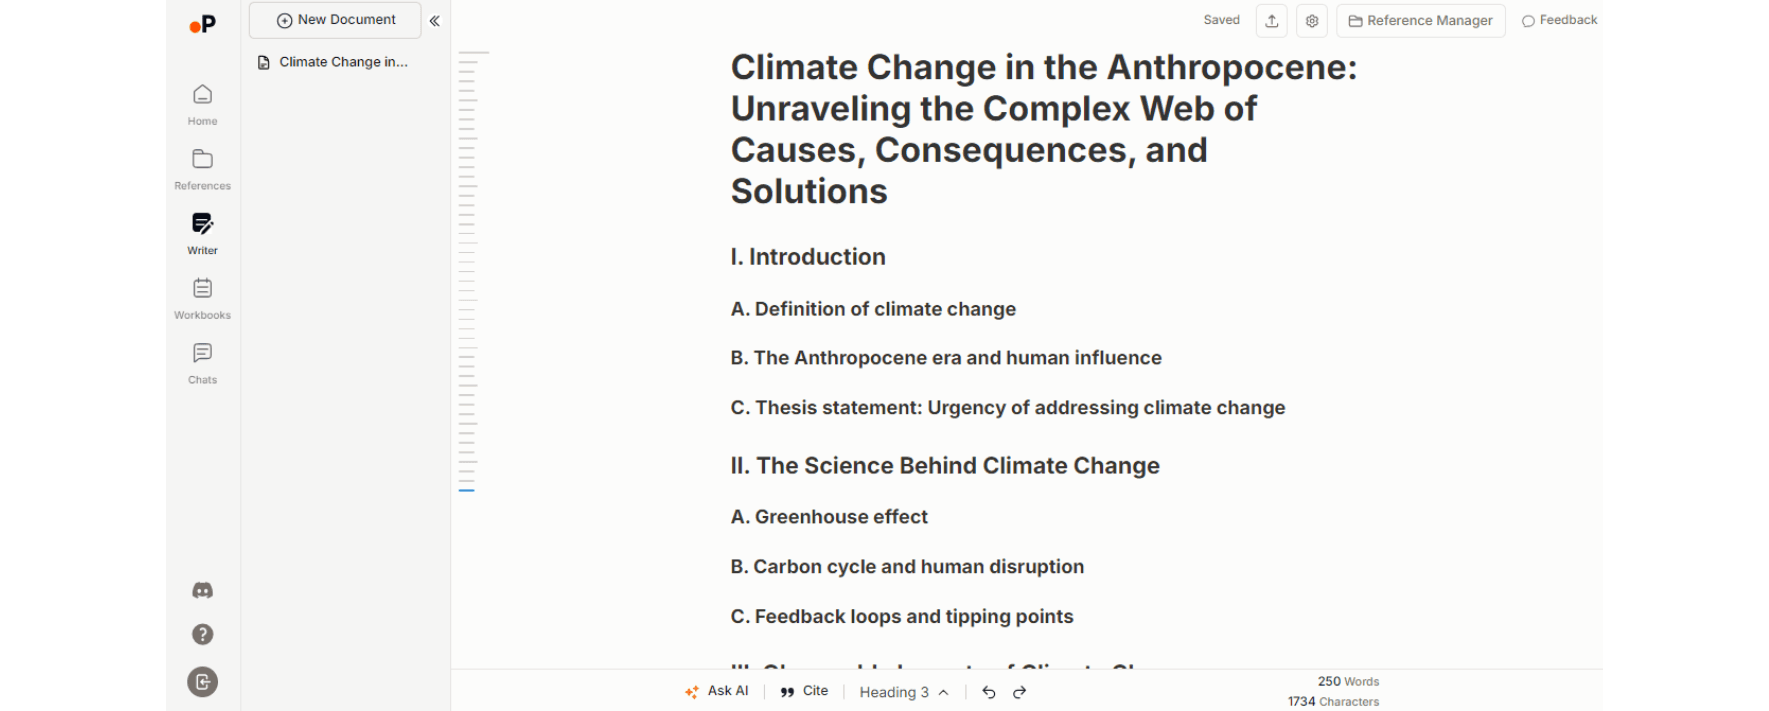Viewport: 1769px width, 711px height.
Task: Click the export upload icon
Action: point(1272,21)
